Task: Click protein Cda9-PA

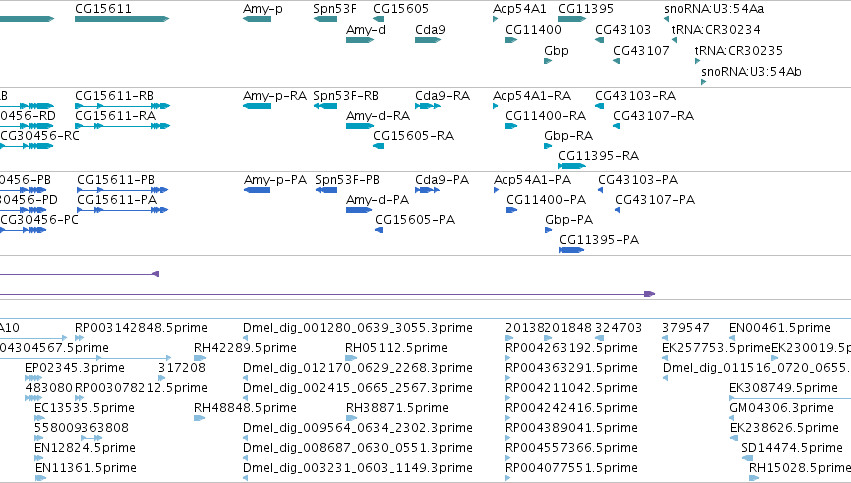Action: (427, 190)
